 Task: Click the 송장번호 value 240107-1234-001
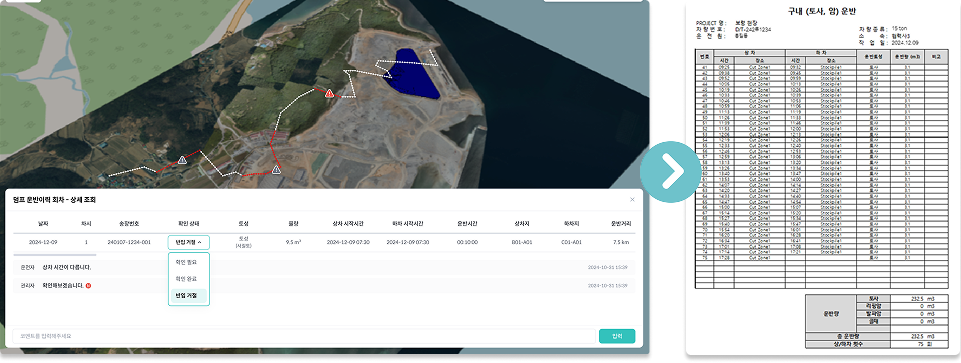pos(129,242)
